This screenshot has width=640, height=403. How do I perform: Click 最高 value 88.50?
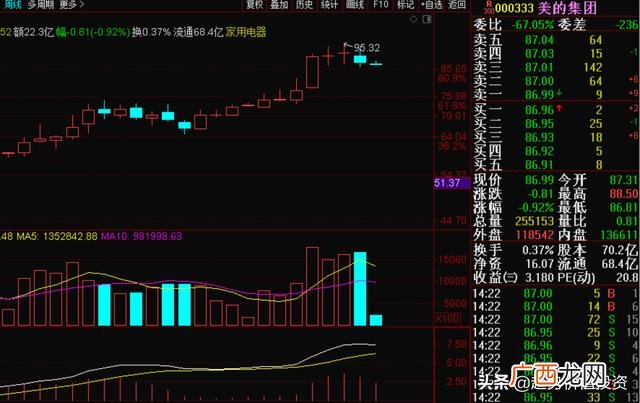[x=624, y=194]
